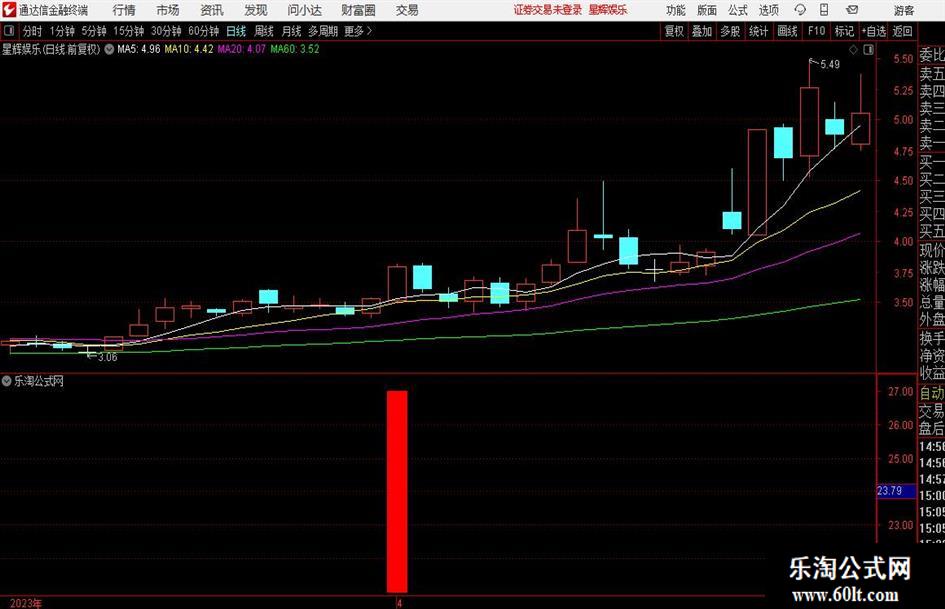Click the 统计 statistics button
Image resolution: width=945 pixels, height=609 pixels.
tap(758, 31)
